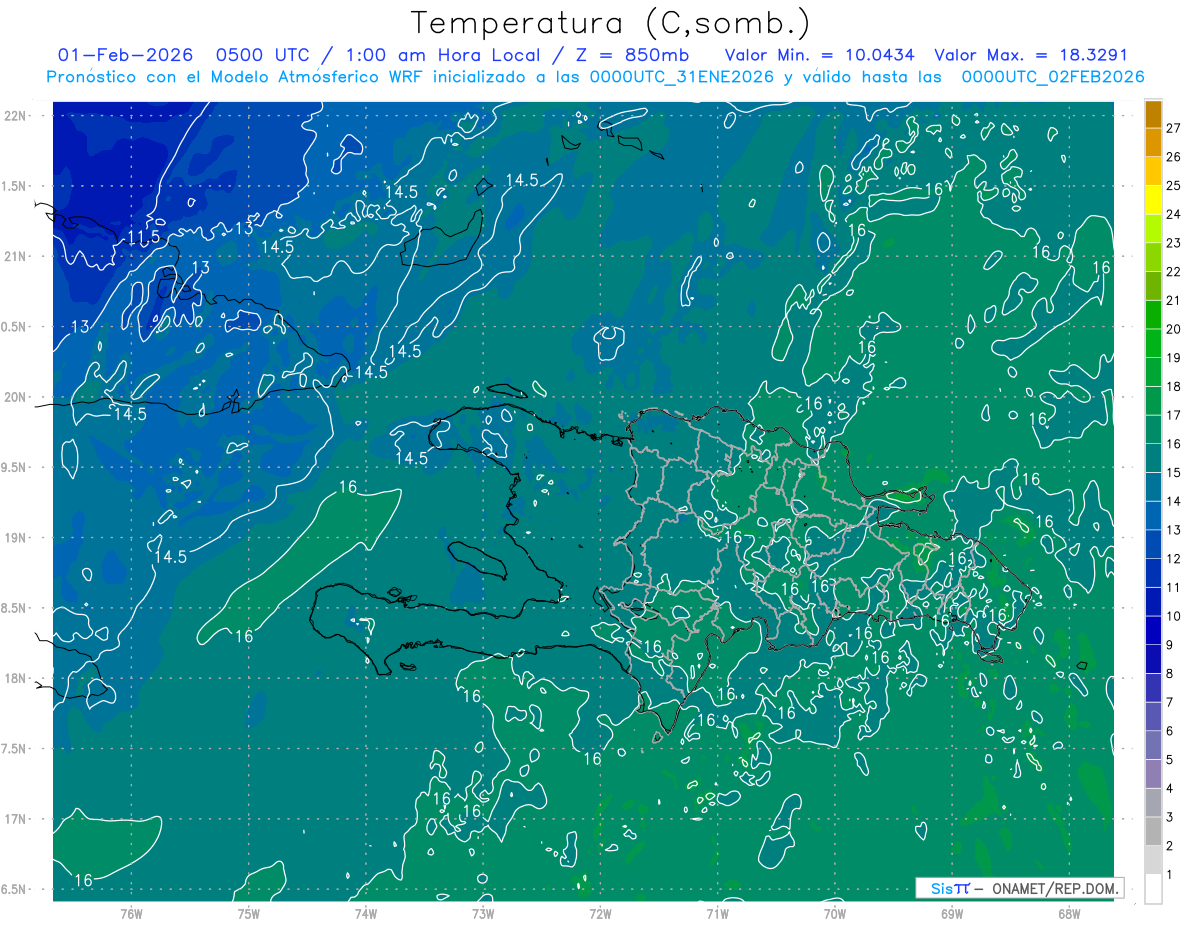Click the 'Valor Max. = 18.3291' readout
1200x927 pixels.
pos(1030,55)
